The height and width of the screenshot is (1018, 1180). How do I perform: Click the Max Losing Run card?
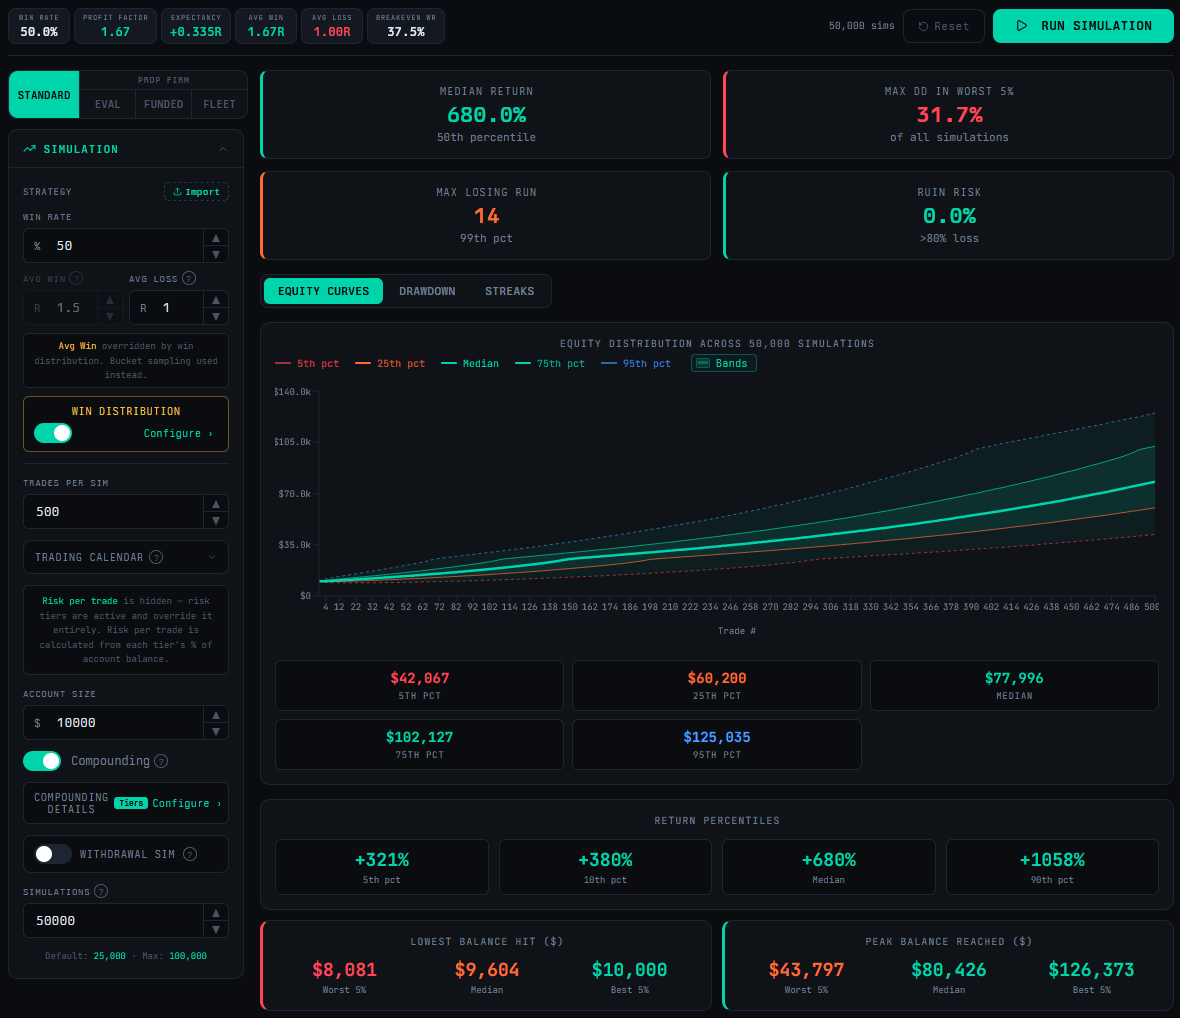485,215
